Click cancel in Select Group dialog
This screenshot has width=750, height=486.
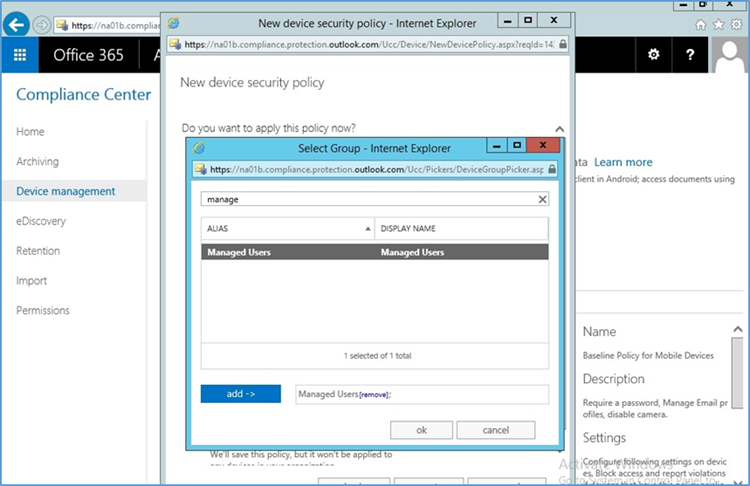pos(496,430)
